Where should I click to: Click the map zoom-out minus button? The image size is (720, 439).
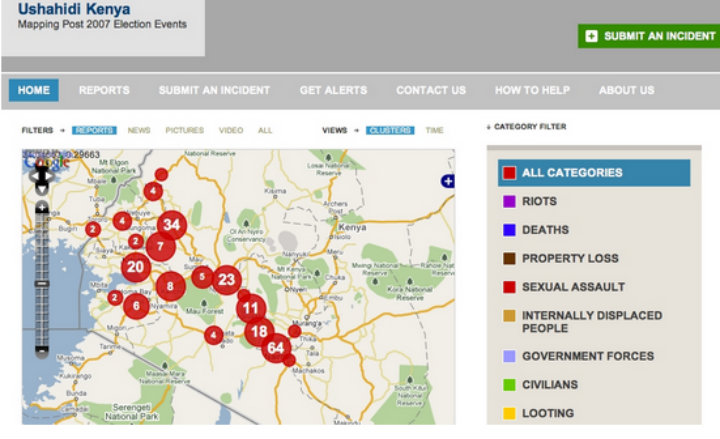click(42, 351)
